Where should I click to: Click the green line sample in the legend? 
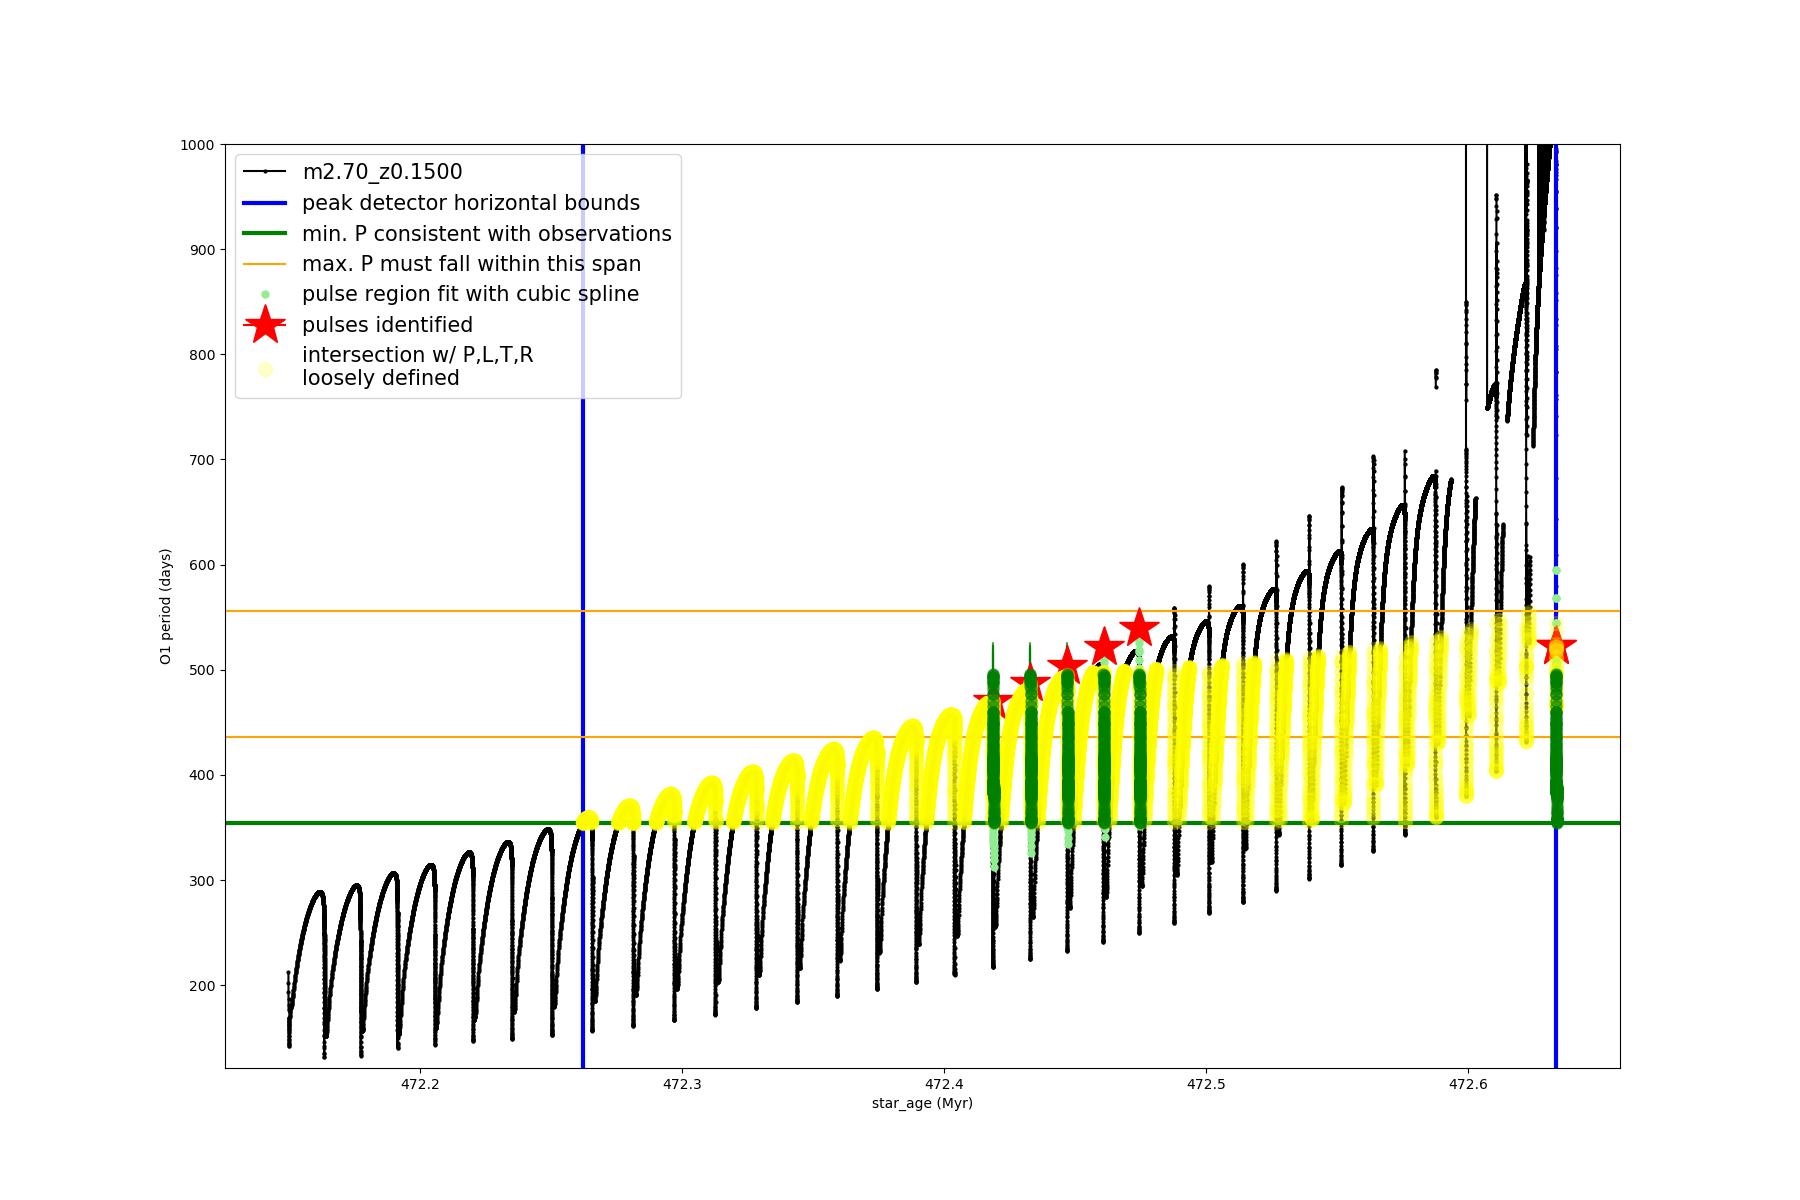click(265, 234)
